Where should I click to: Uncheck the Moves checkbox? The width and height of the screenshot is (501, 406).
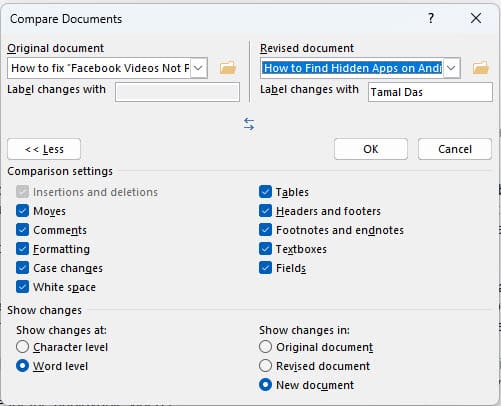point(22,211)
